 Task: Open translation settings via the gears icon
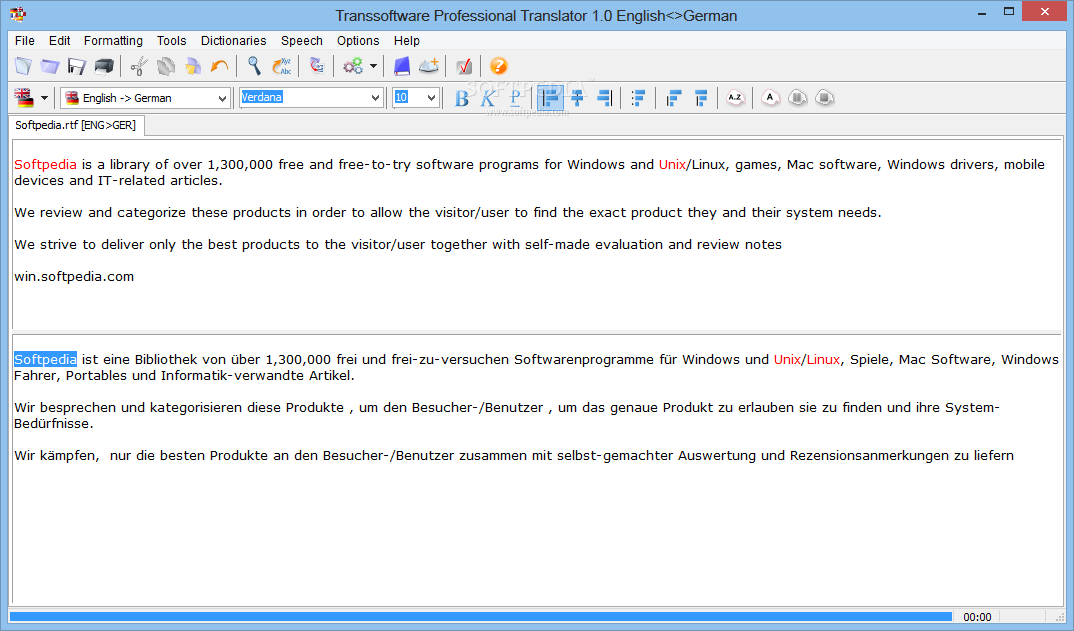tap(353, 66)
